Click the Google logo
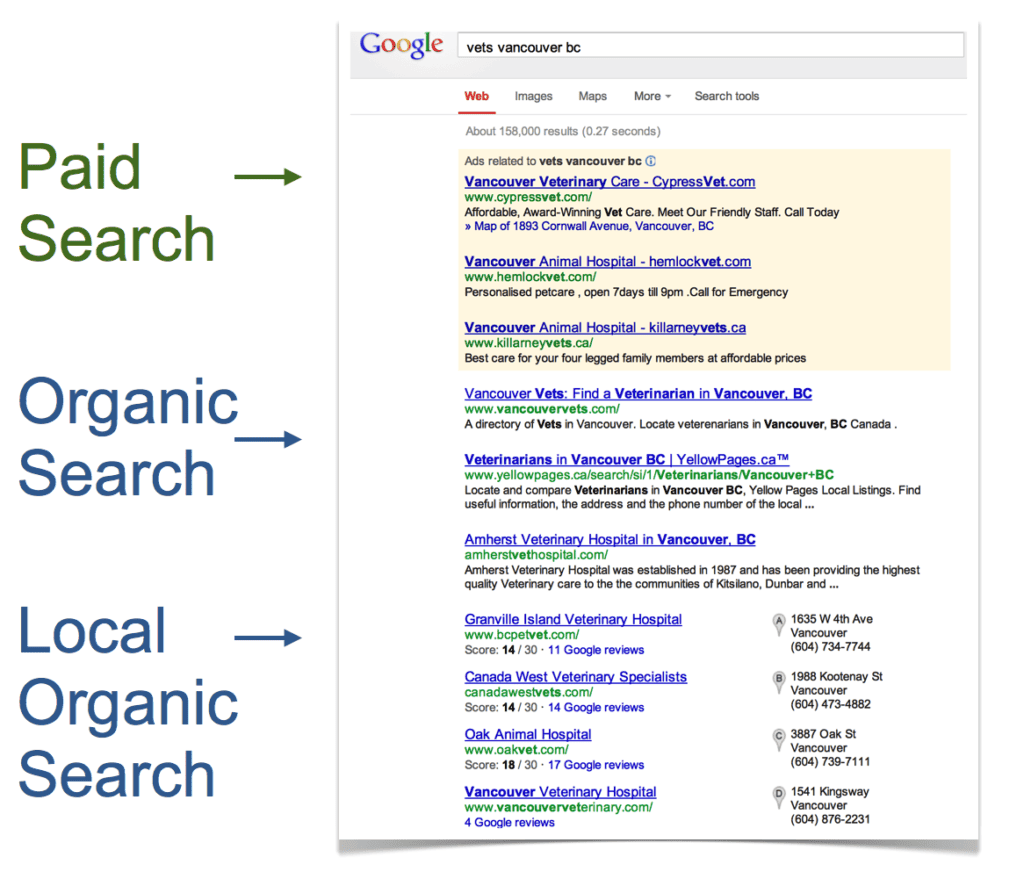 click(x=400, y=44)
